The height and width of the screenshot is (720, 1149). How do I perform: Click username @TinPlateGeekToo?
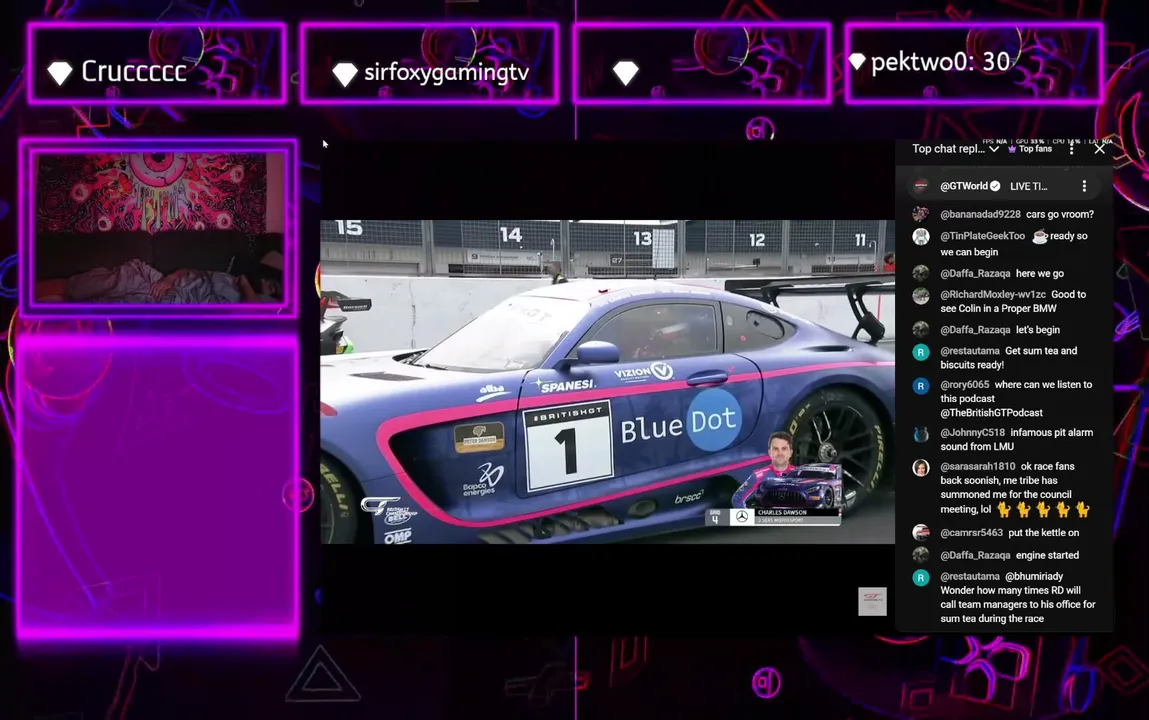tap(983, 236)
